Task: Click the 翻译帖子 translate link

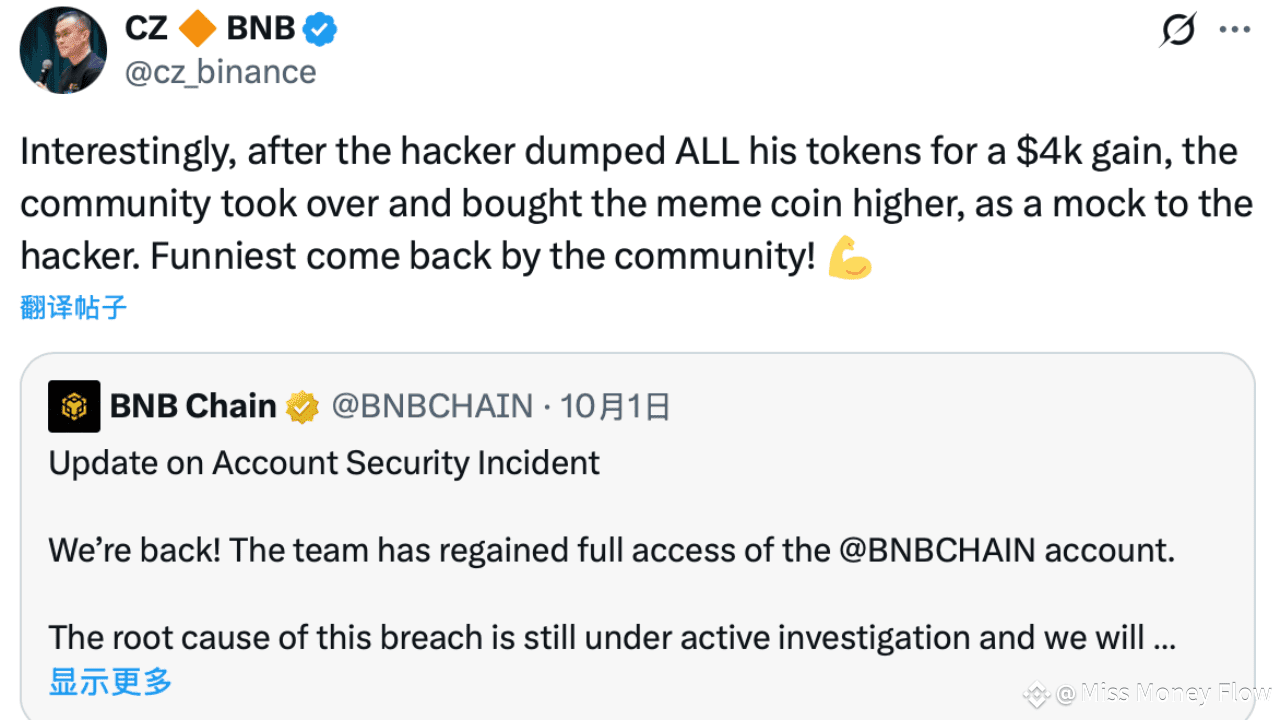Action: click(x=74, y=307)
